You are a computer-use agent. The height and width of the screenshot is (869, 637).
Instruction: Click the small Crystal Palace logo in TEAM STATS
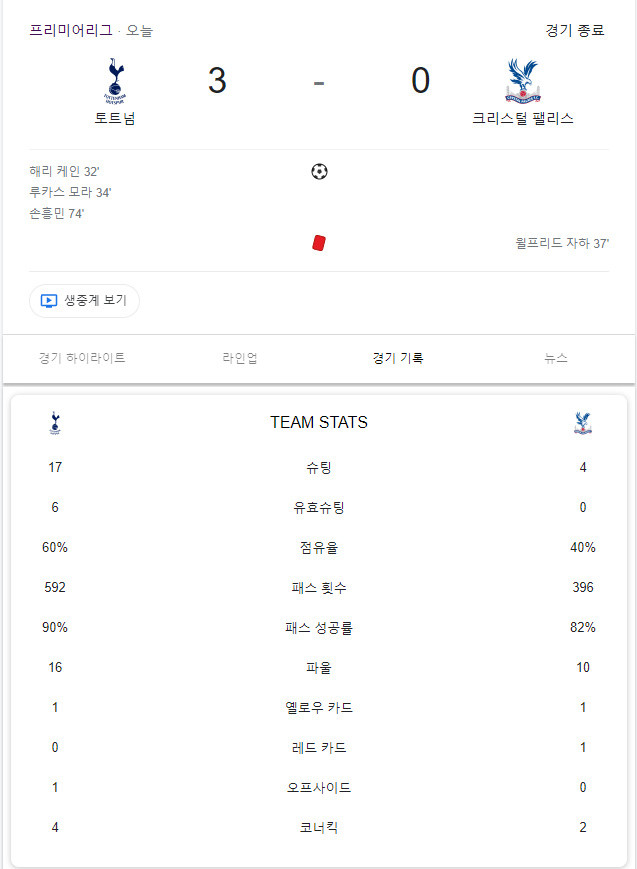(583, 423)
